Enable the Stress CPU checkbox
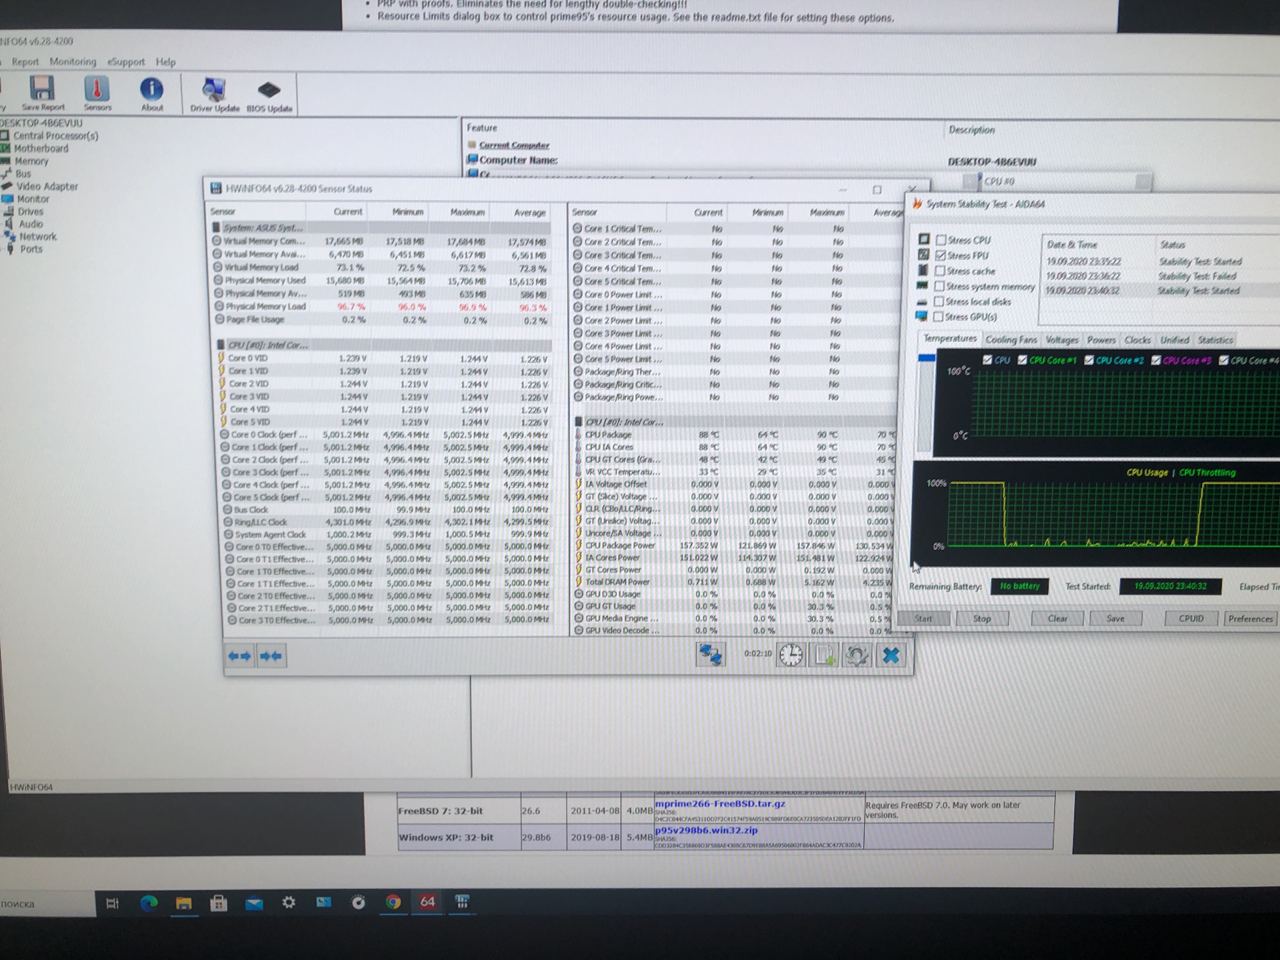Viewport: 1280px width, 960px height. click(x=940, y=240)
